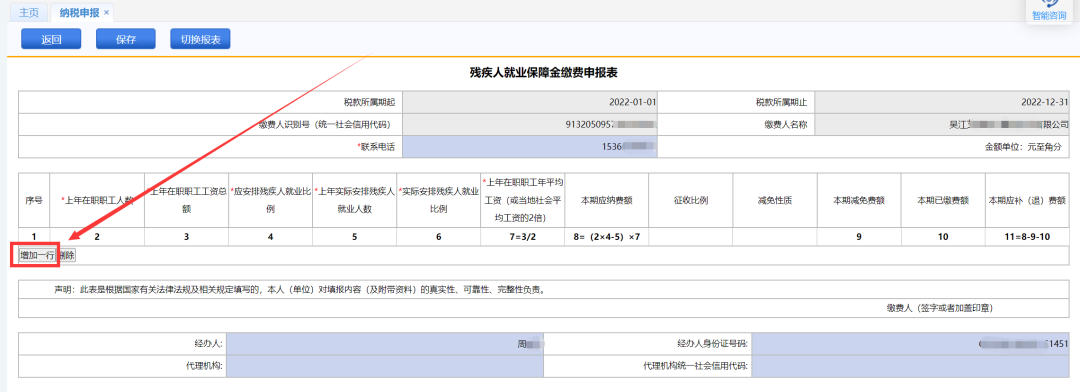Screen dimensions: 1080x392
Task: Click the 经办人身份证号码 input field
Action: click(x=911, y=344)
